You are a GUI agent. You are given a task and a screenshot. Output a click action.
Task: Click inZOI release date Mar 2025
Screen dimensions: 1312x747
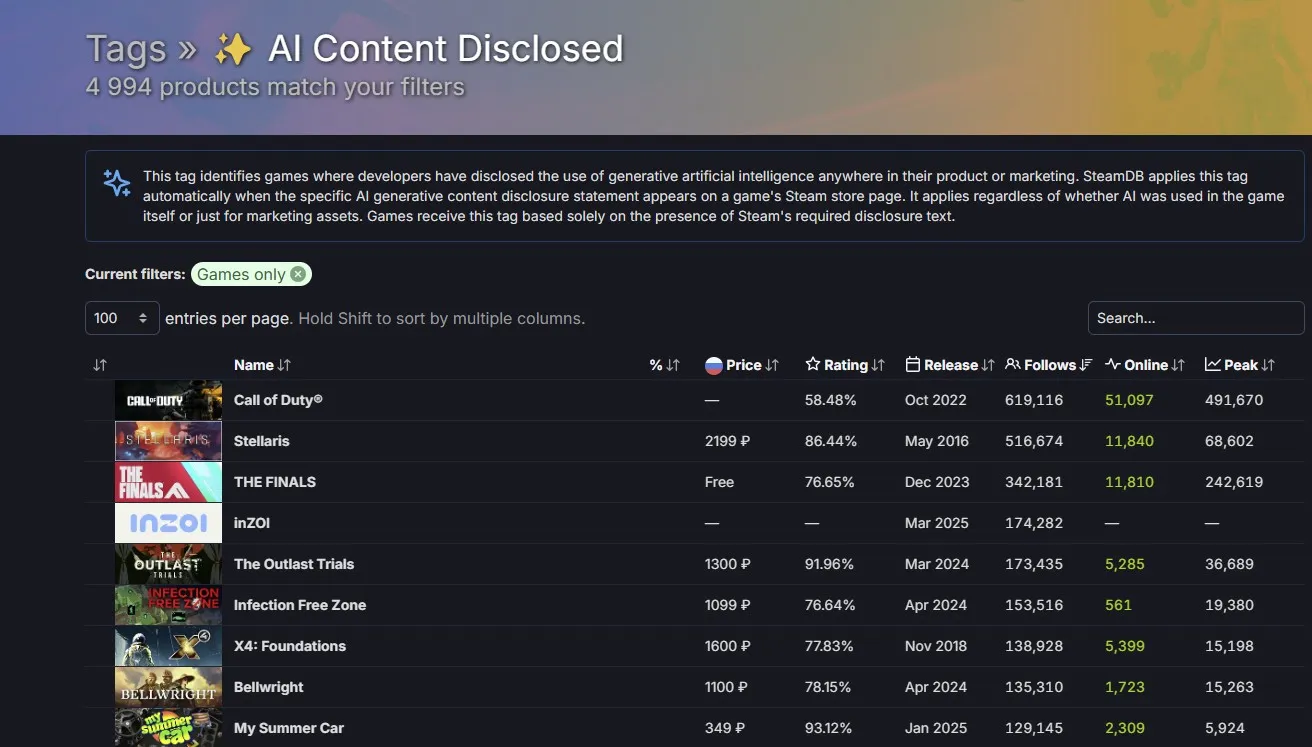click(937, 523)
